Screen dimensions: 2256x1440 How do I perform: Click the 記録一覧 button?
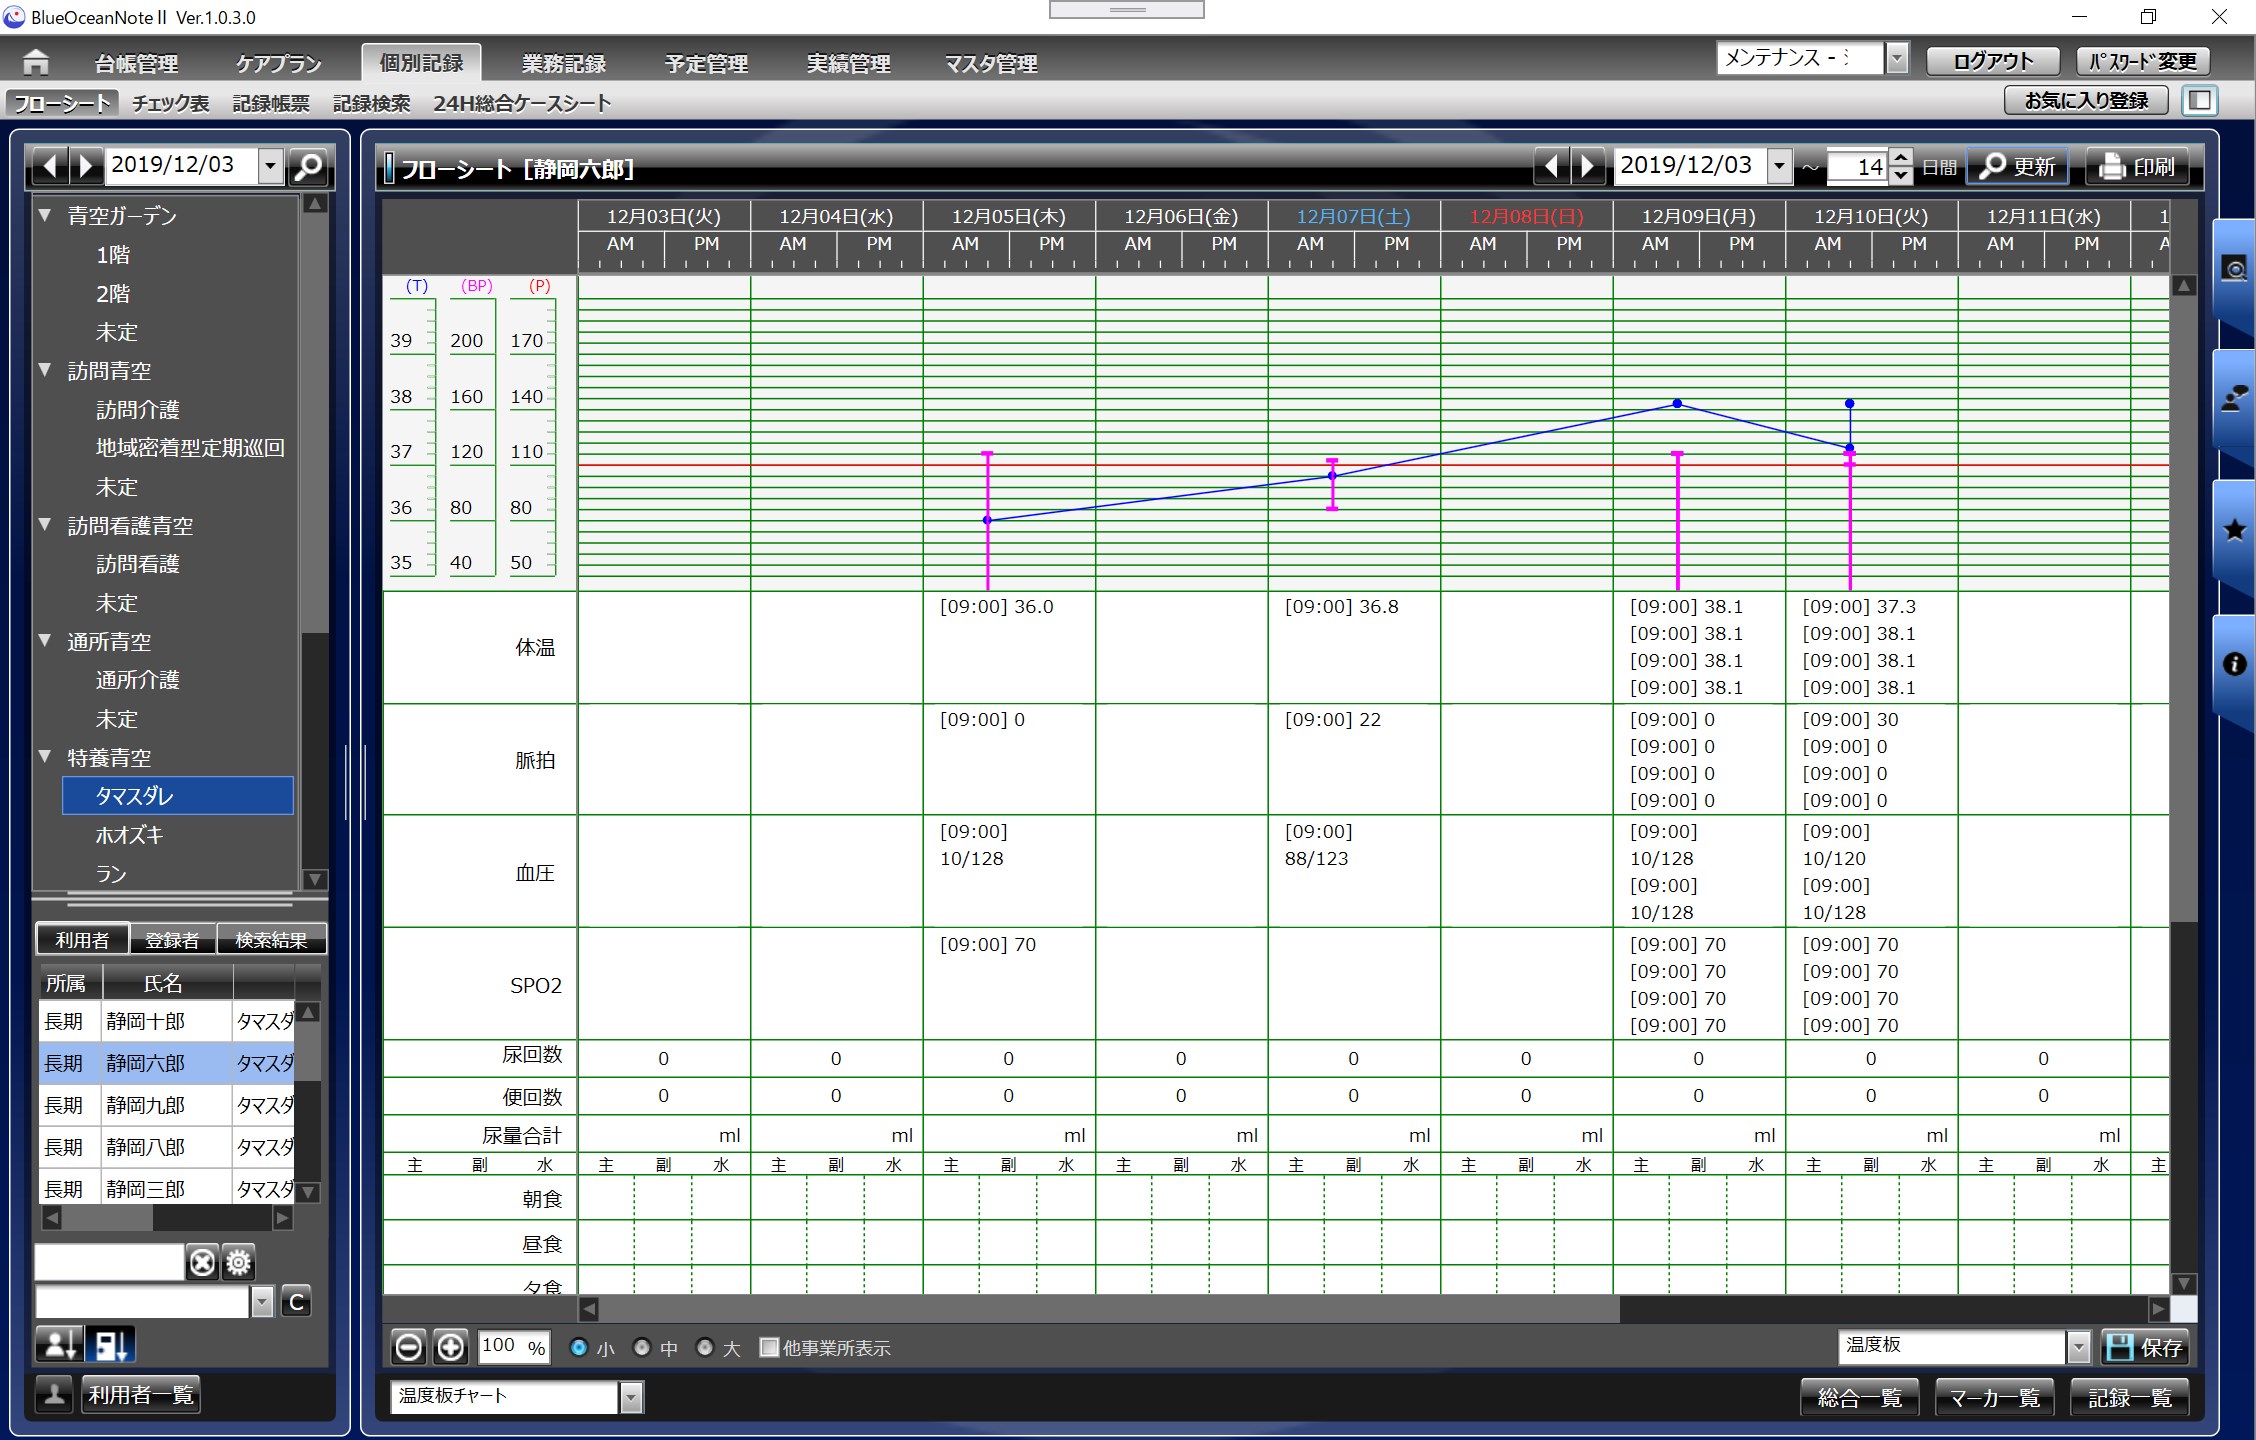click(x=2129, y=1397)
